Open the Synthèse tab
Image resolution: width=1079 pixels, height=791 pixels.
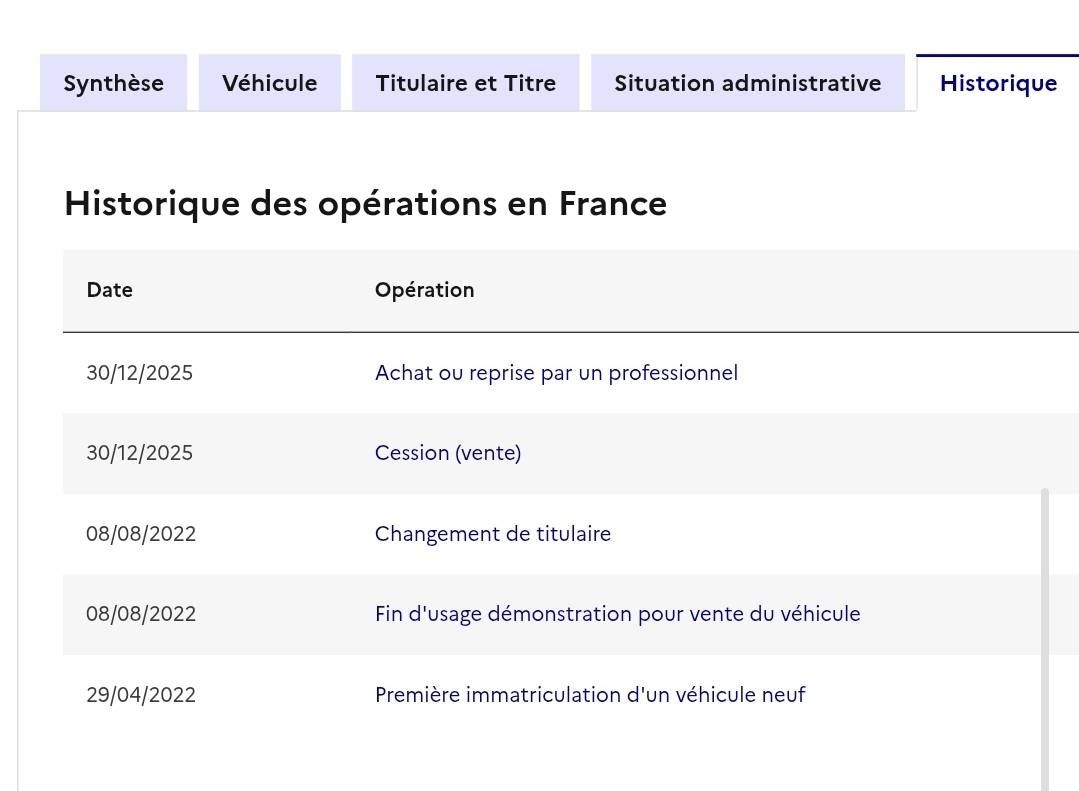114,83
